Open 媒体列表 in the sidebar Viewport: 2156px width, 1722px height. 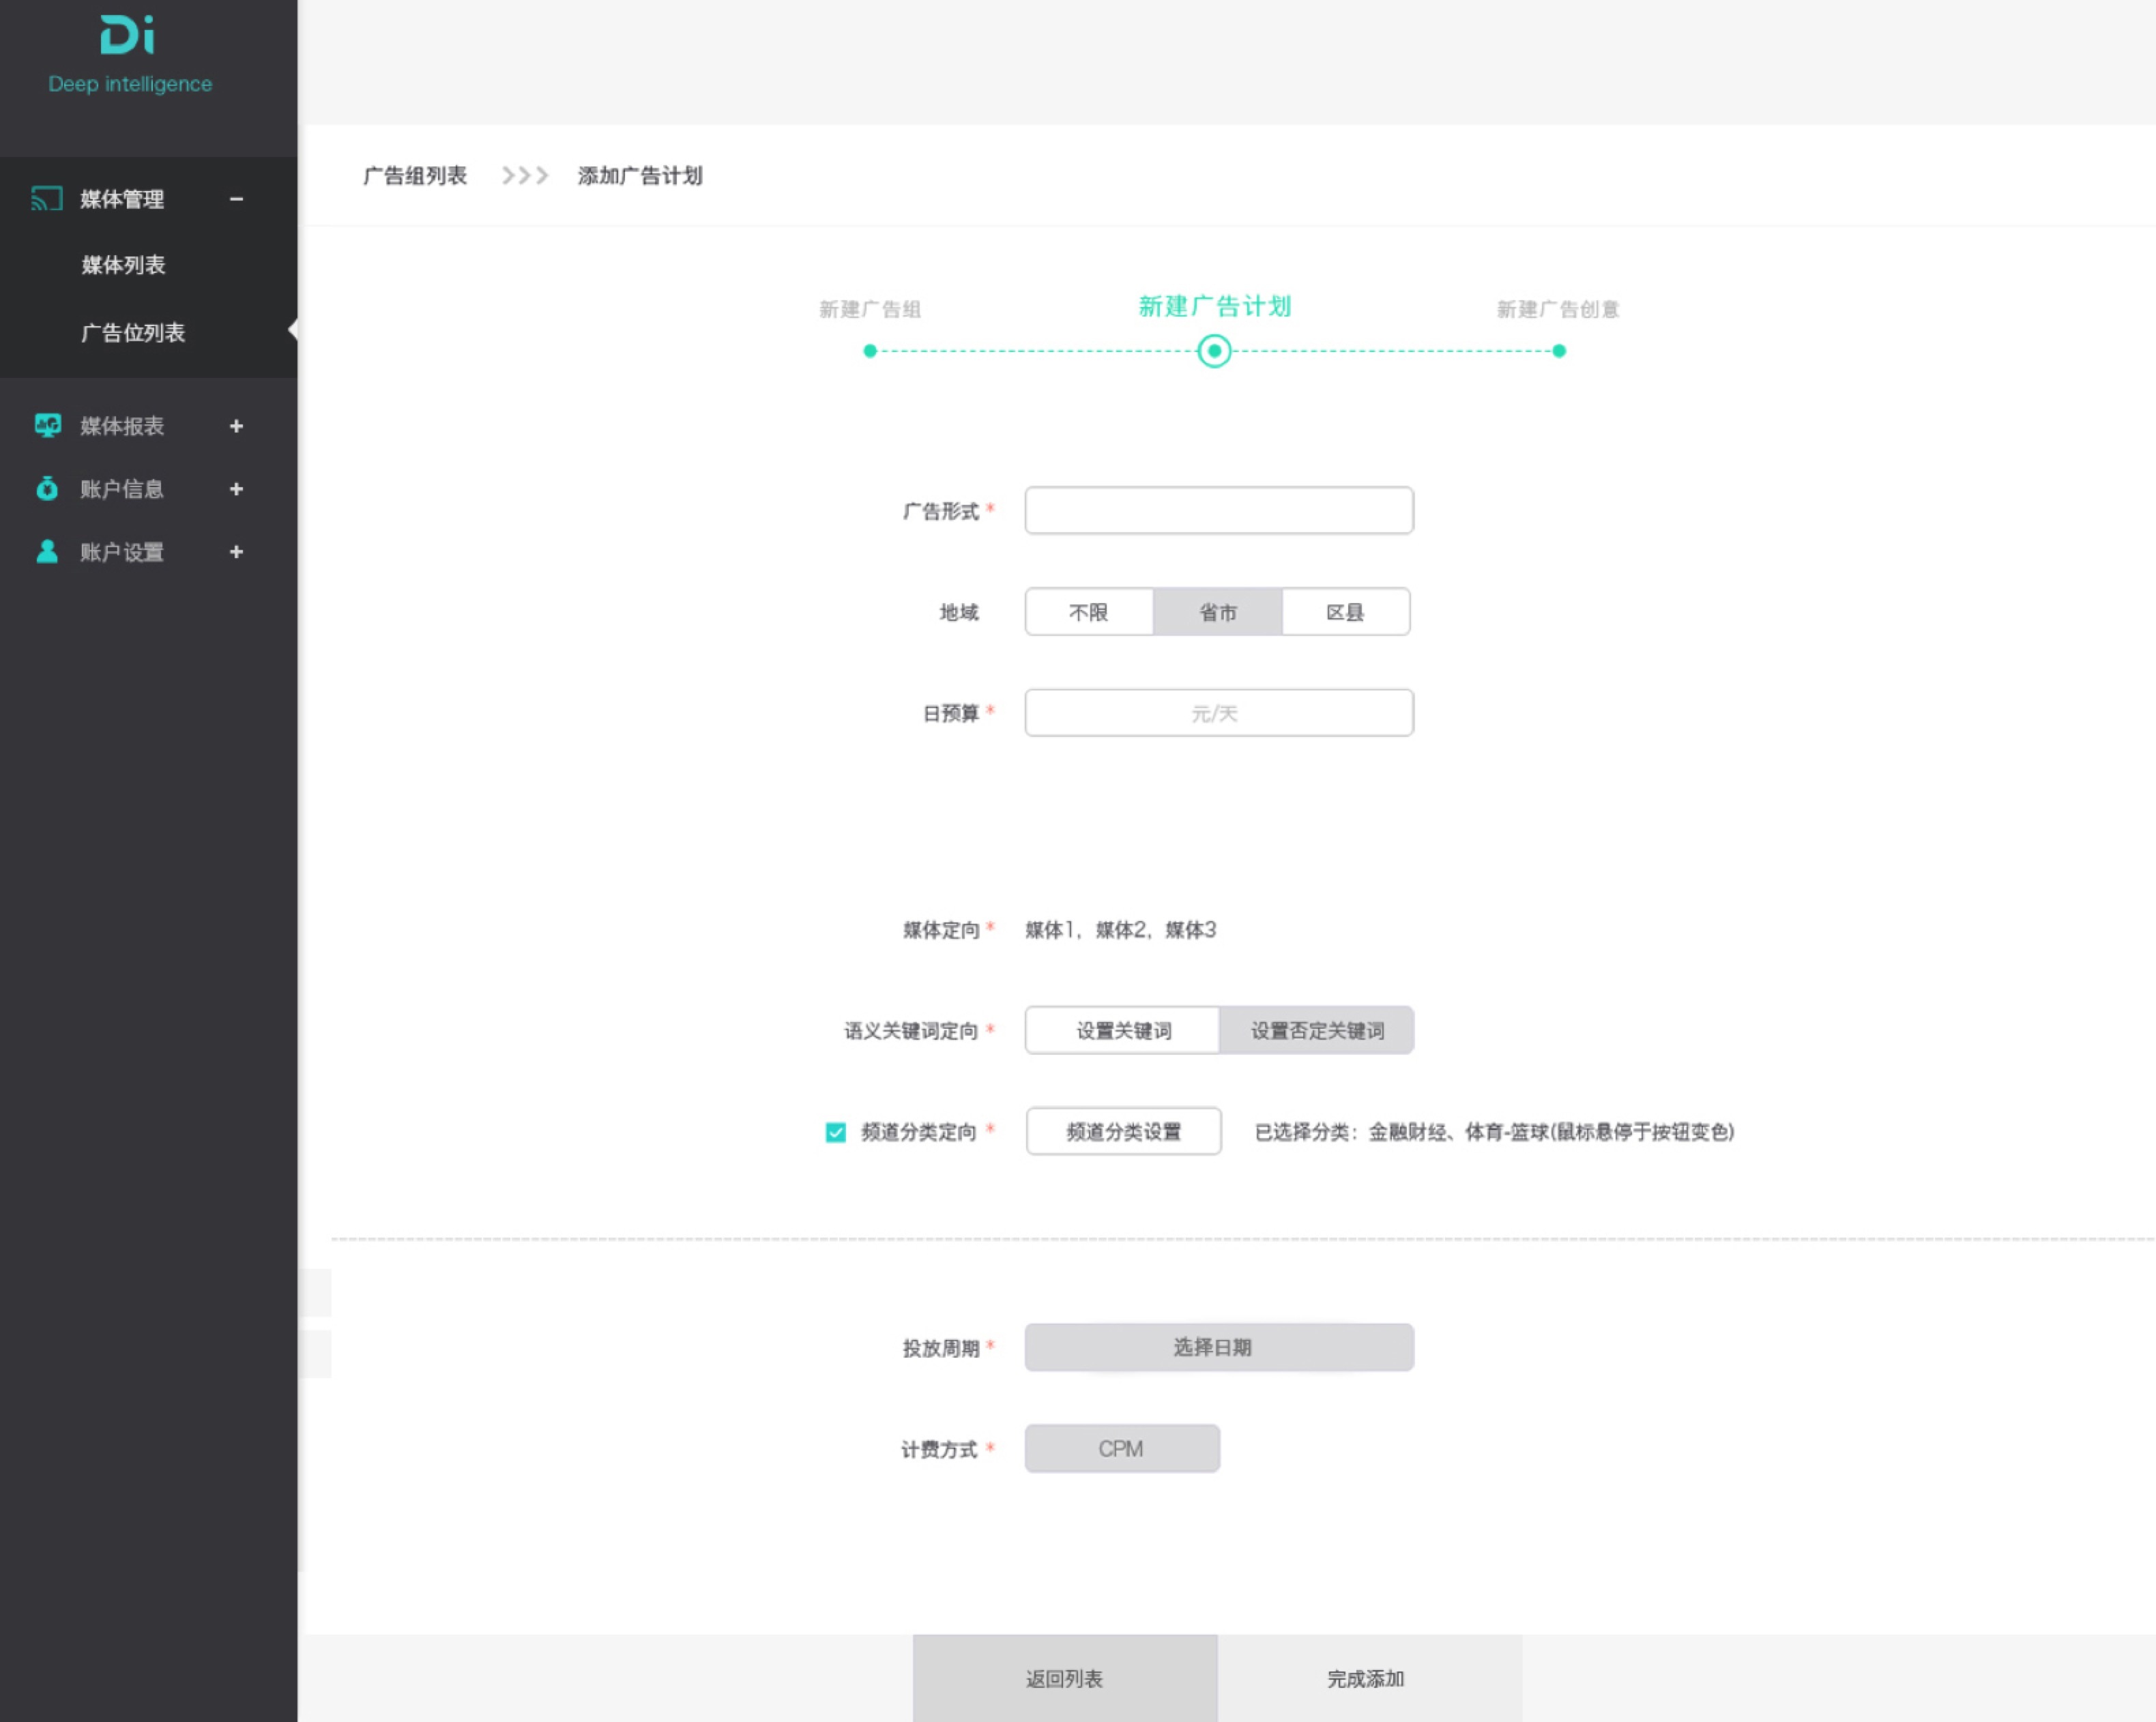coord(123,265)
